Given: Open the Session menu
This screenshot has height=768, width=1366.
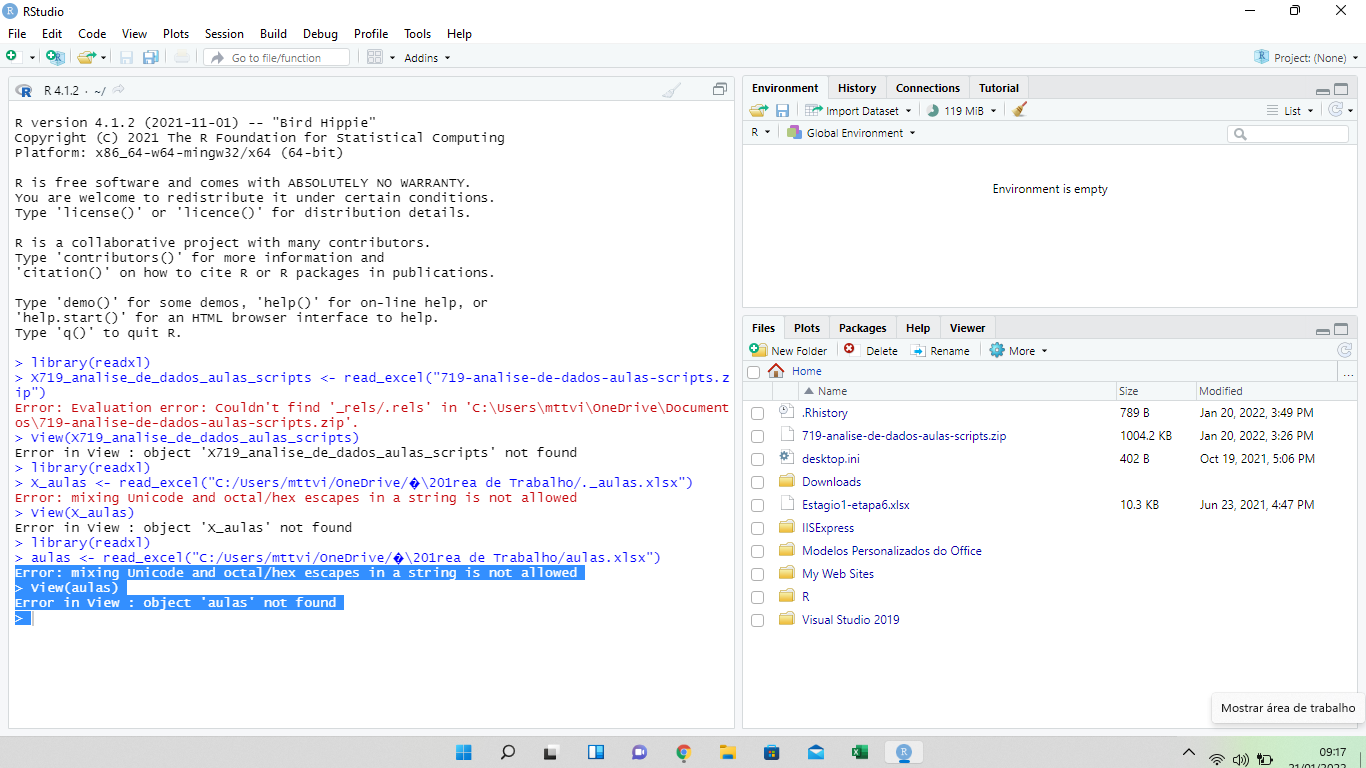Looking at the screenshot, I should point(224,33).
